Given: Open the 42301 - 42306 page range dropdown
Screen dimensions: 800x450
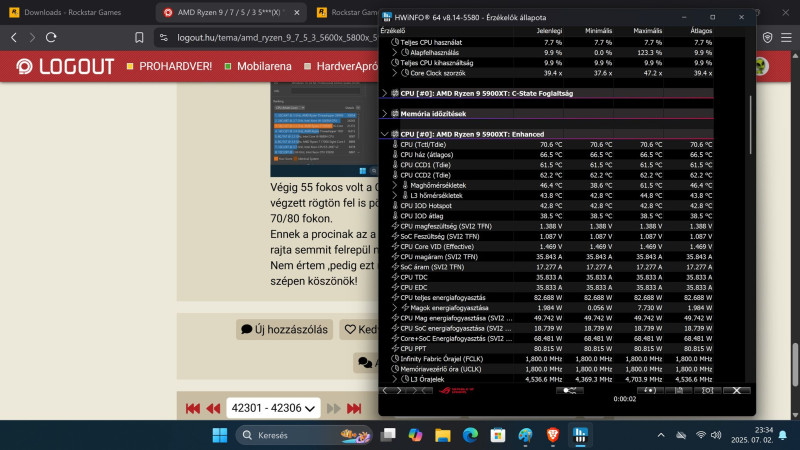Looking at the screenshot, I should pyautogui.click(x=273, y=408).
